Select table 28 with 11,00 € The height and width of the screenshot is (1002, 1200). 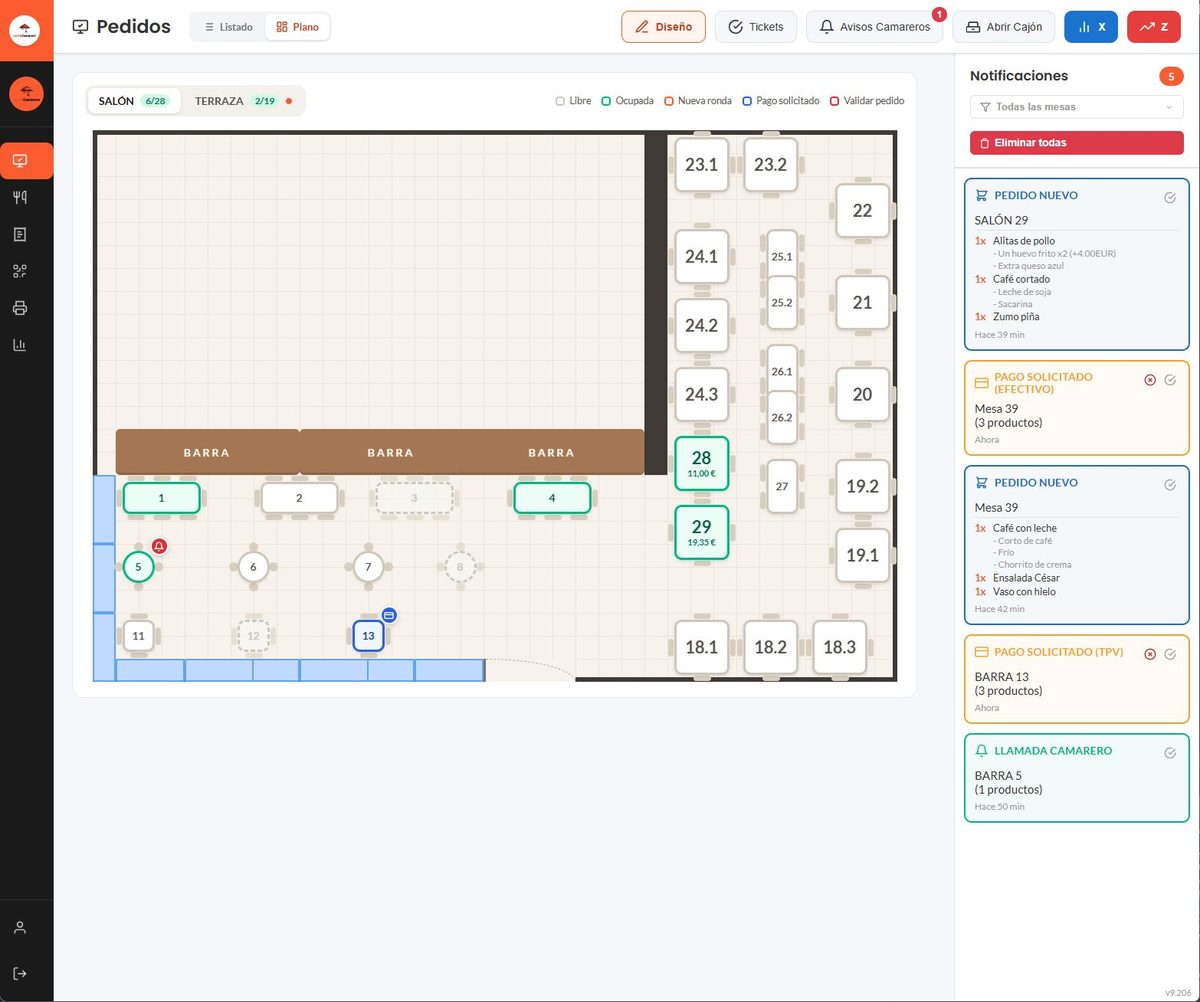pyautogui.click(x=702, y=464)
